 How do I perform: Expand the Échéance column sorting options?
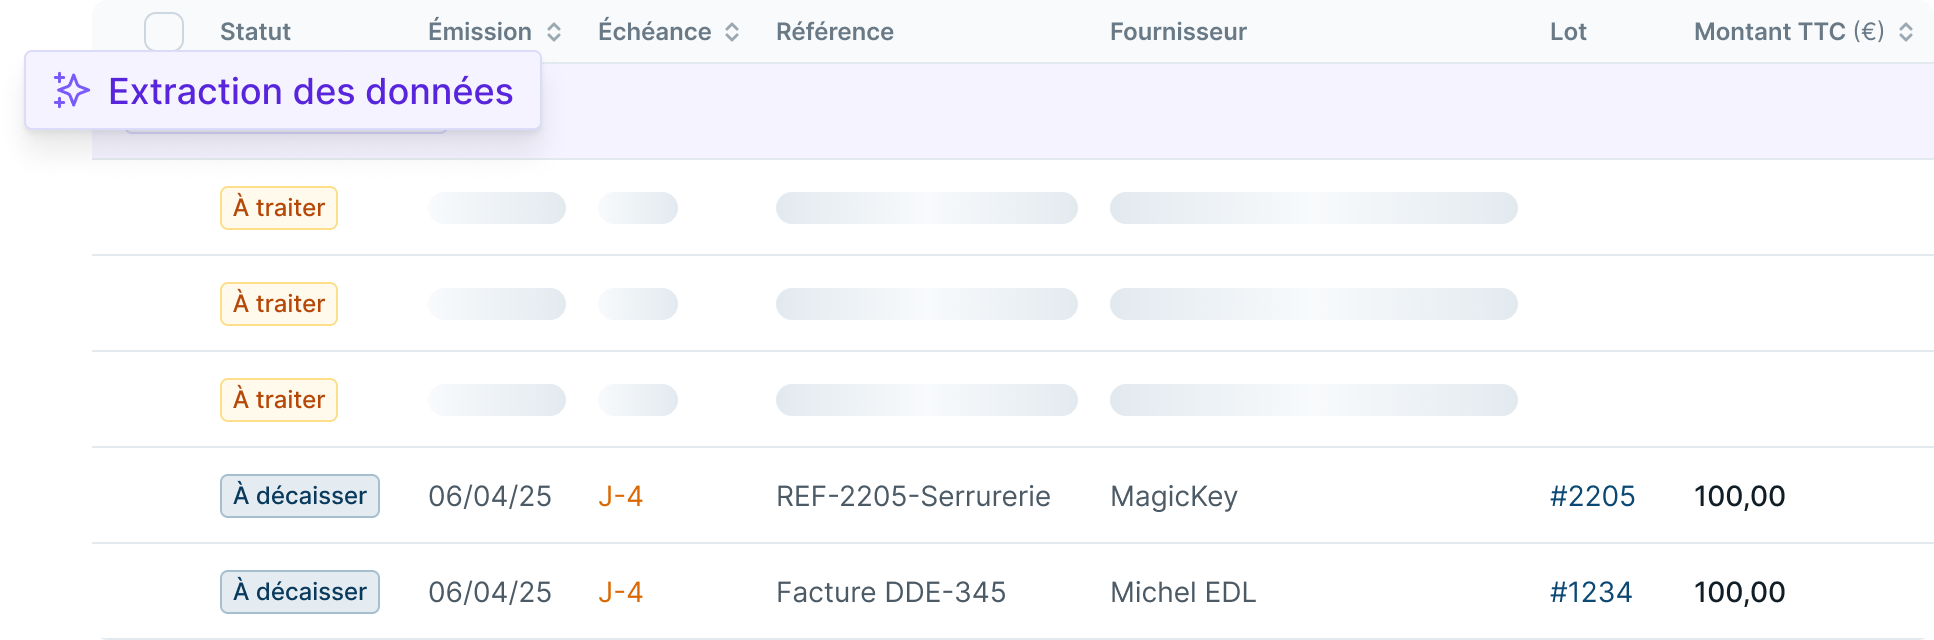click(733, 31)
